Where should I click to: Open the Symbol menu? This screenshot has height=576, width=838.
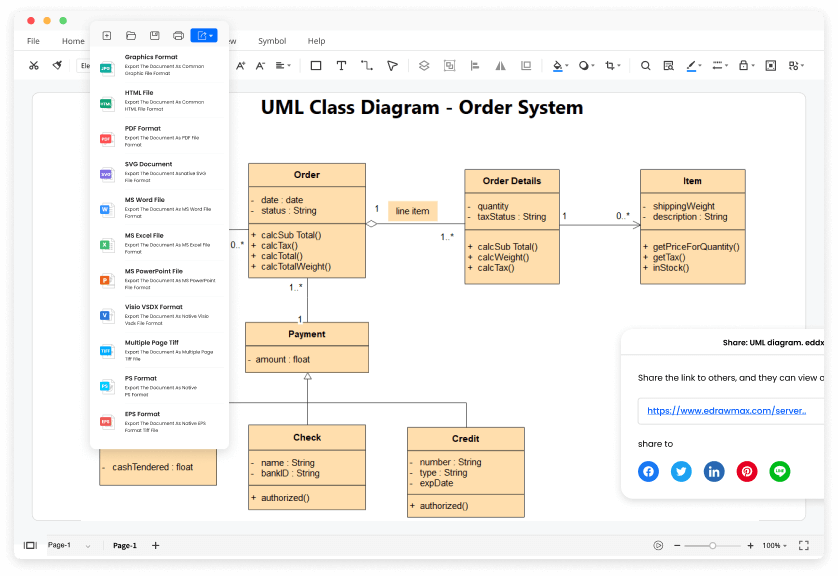pos(272,41)
